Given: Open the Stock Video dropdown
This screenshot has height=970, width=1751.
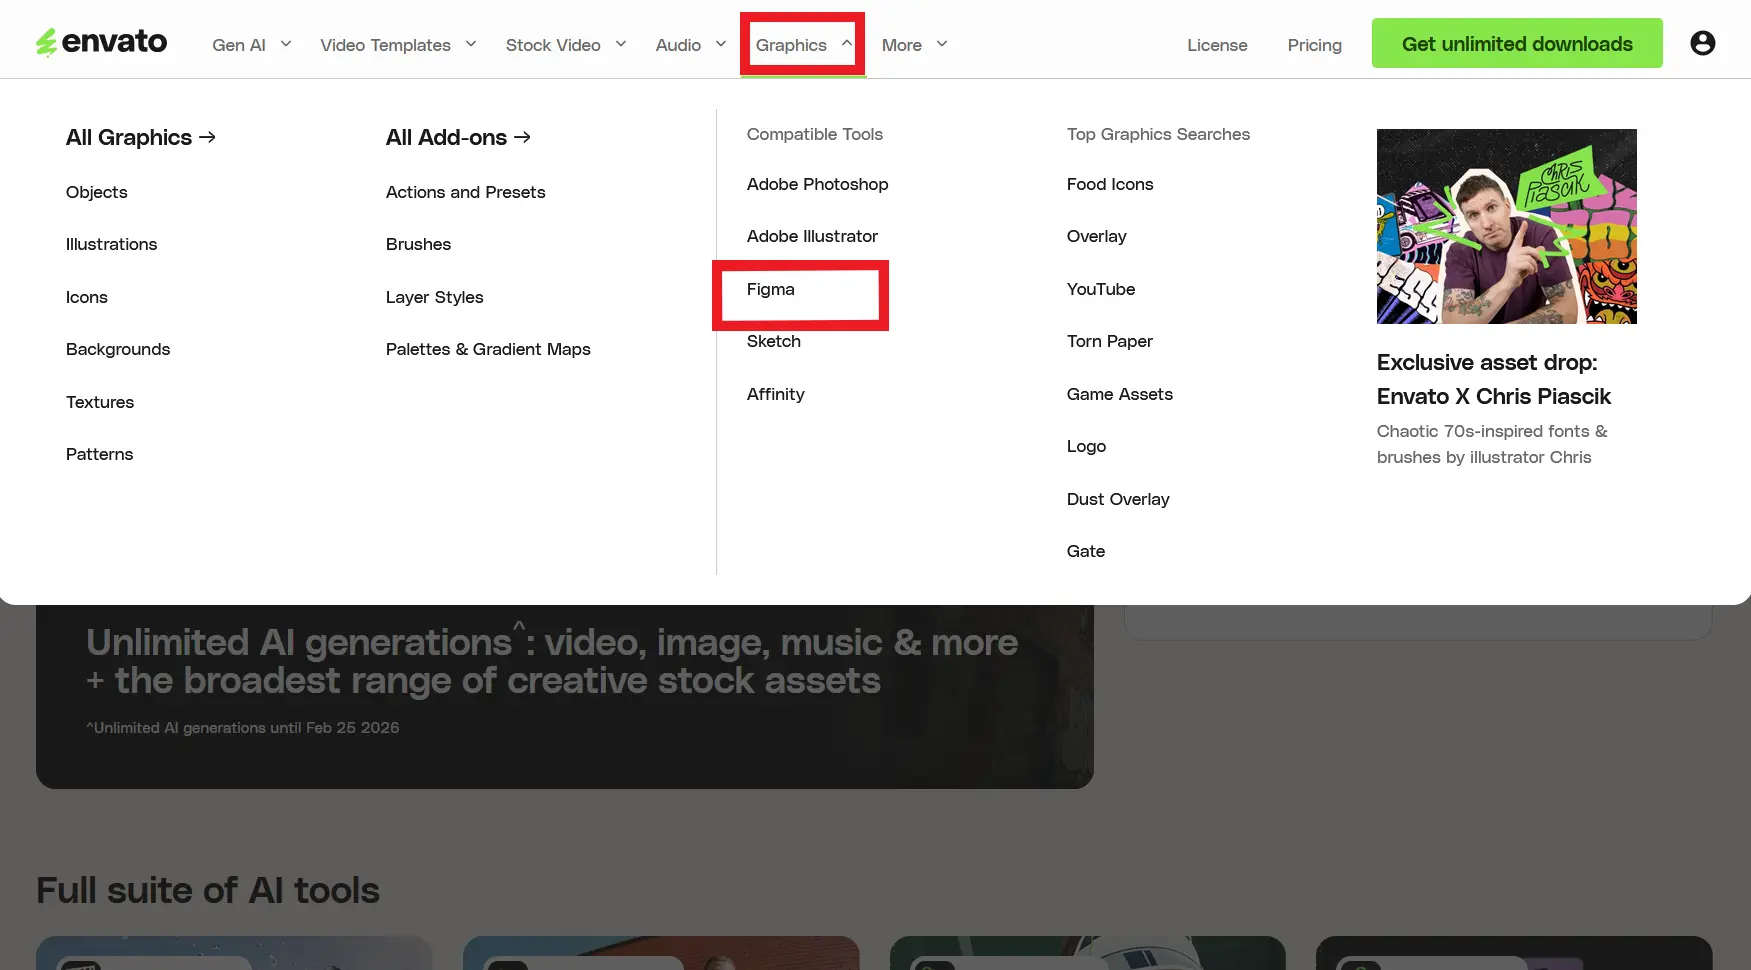Looking at the screenshot, I should click(565, 44).
